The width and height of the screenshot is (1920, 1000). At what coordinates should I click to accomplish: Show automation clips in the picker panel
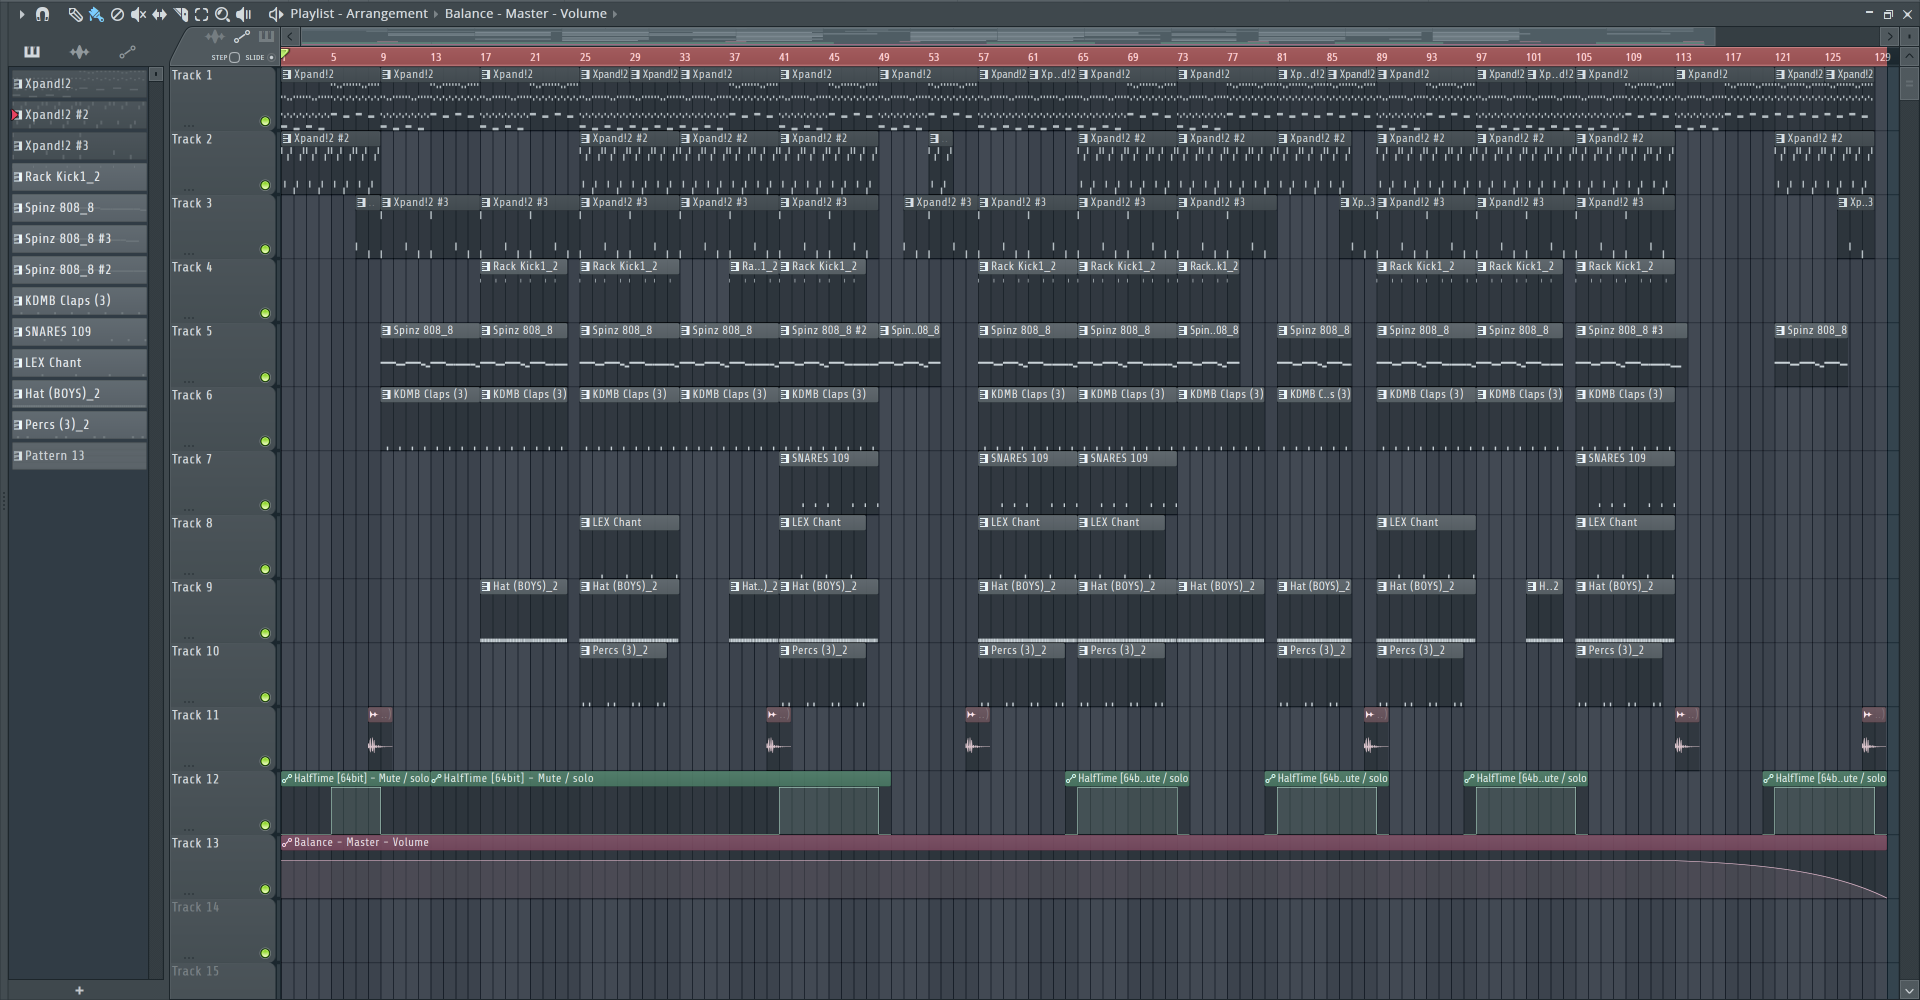127,52
